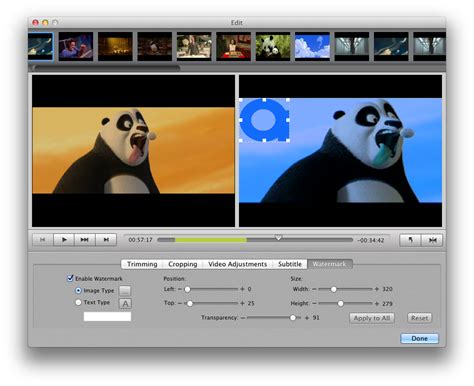Click the thumbnail strip horizontal scrollbar
Viewport: 474px width, 386px height.
(106, 68)
